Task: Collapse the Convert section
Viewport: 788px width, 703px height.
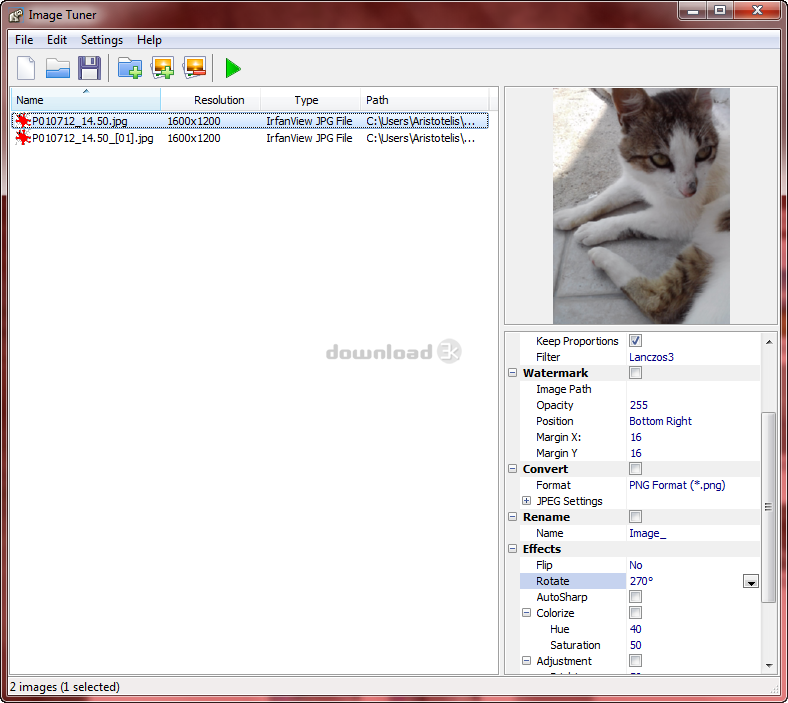Action: point(512,469)
